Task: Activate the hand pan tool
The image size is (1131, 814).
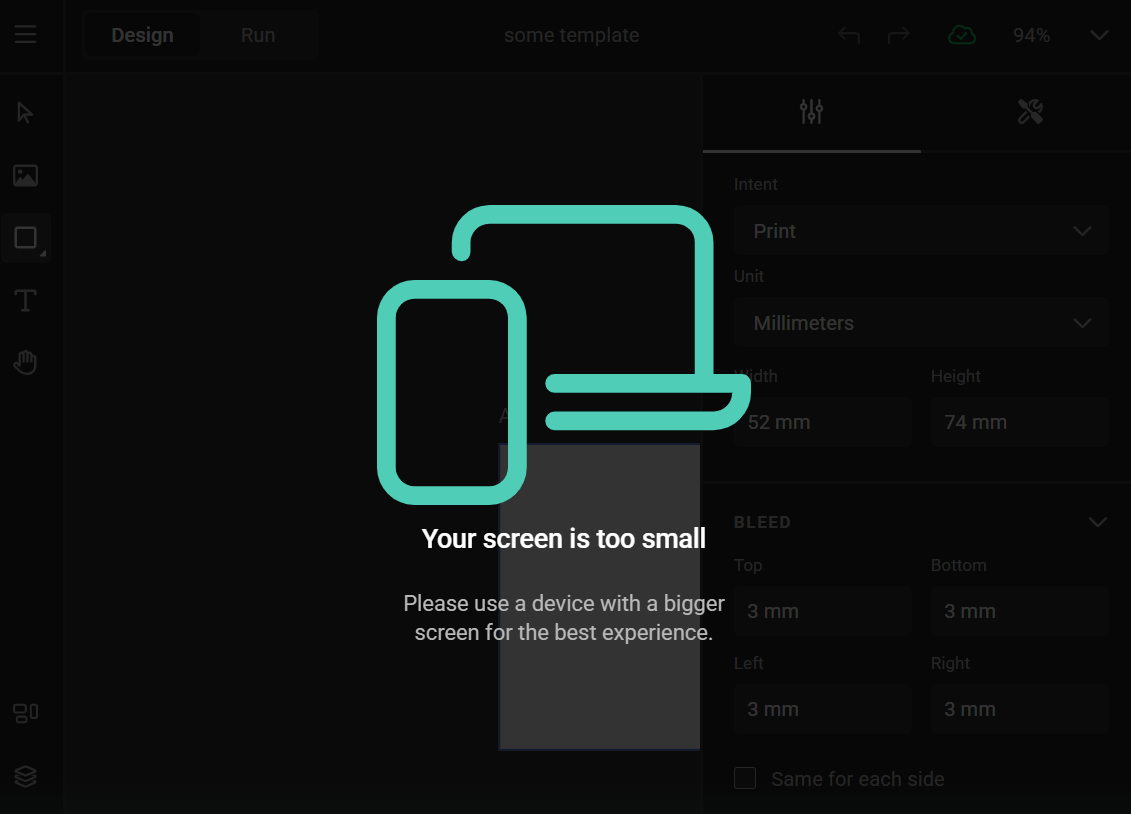Action: (x=25, y=363)
